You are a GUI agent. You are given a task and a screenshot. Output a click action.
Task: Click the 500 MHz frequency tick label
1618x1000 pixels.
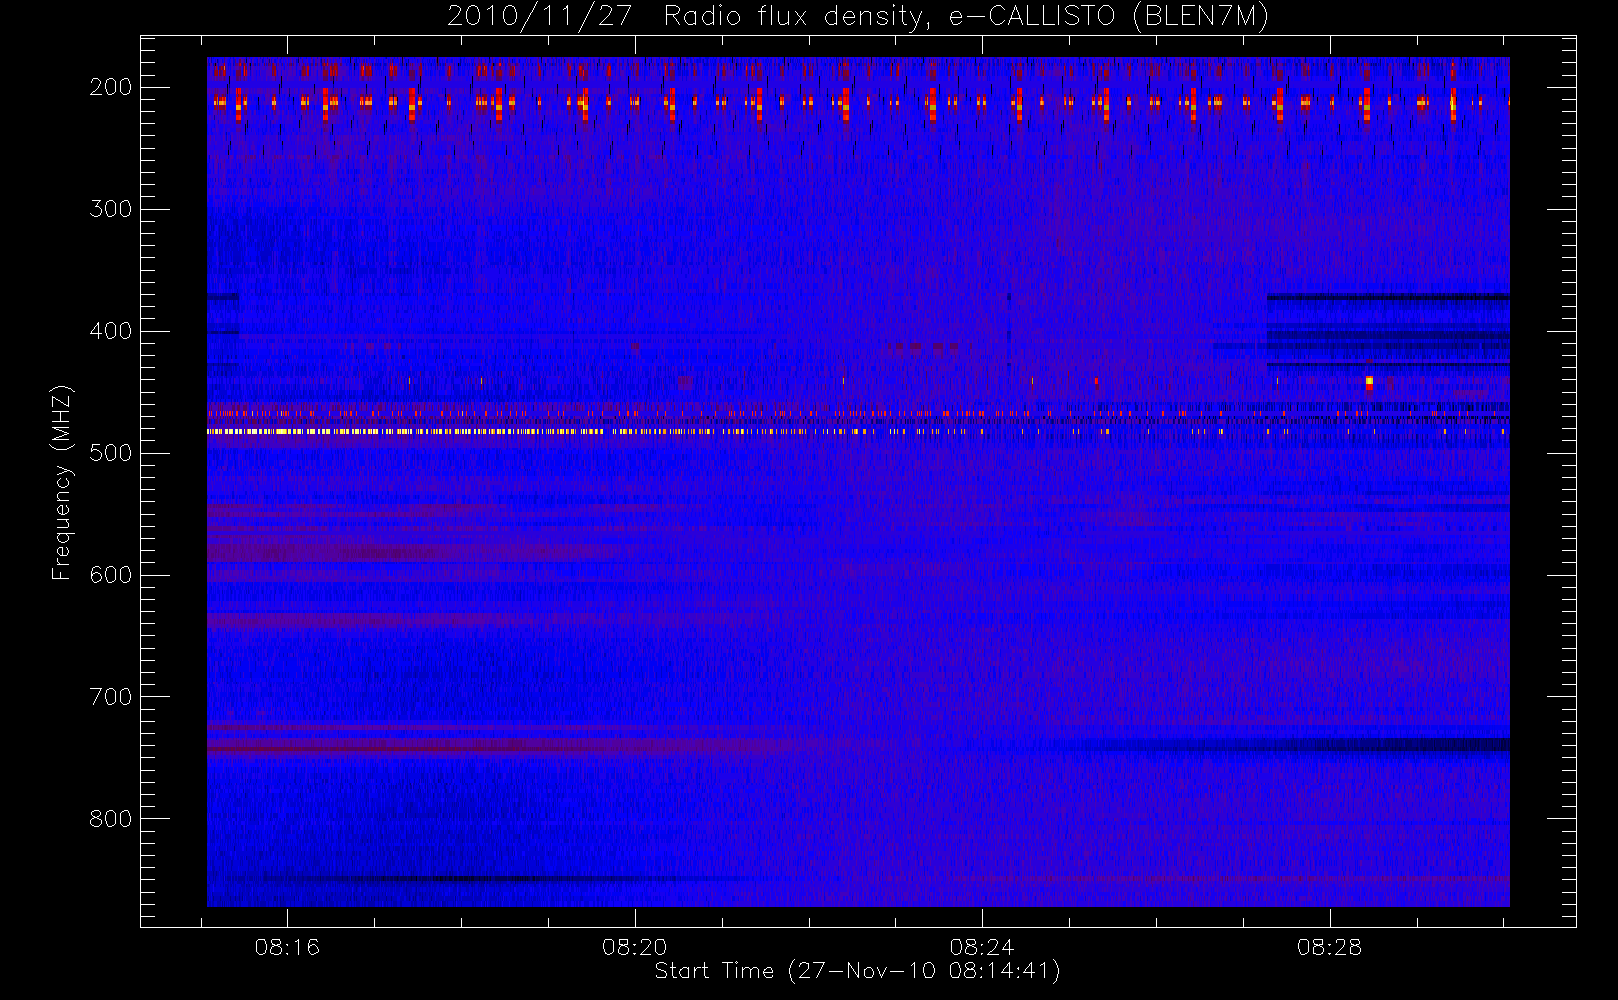click(111, 453)
